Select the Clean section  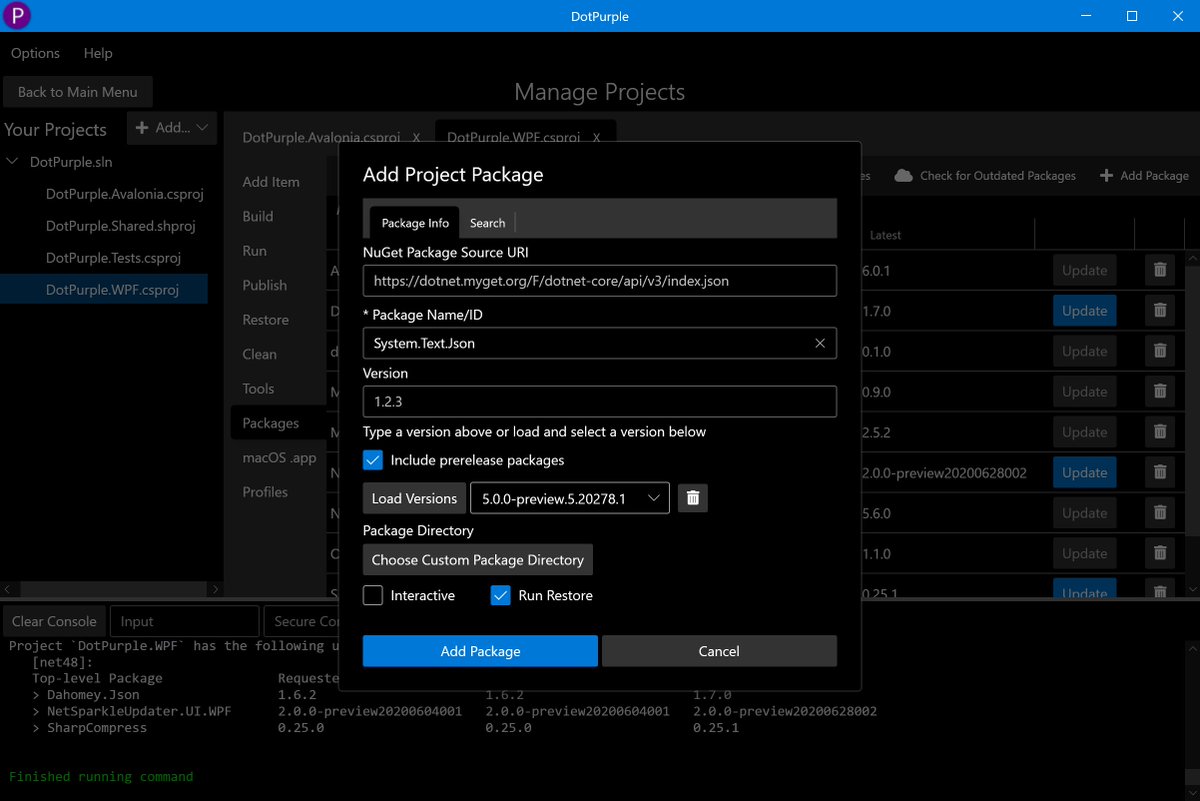(259, 354)
